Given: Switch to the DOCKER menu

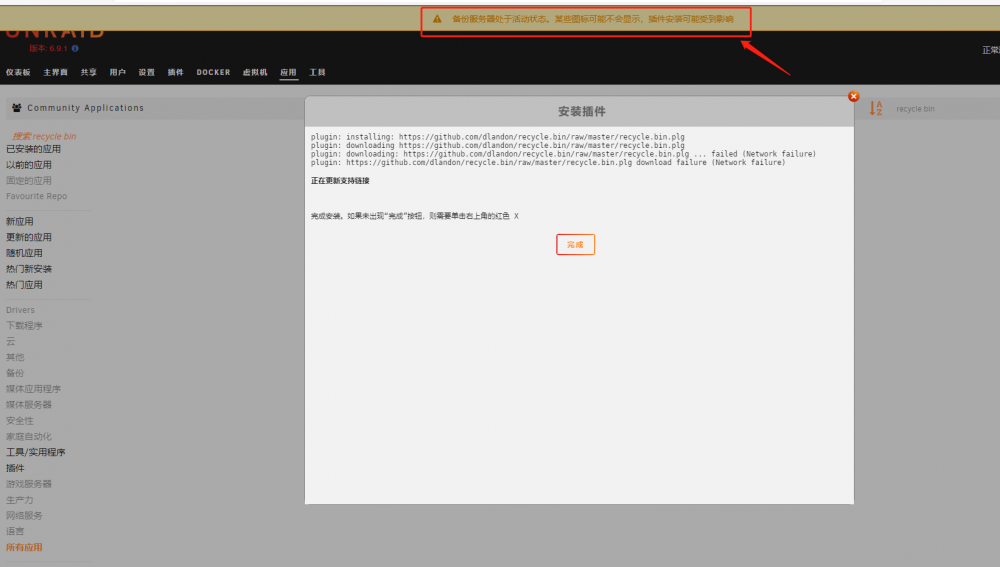Looking at the screenshot, I should [213, 72].
